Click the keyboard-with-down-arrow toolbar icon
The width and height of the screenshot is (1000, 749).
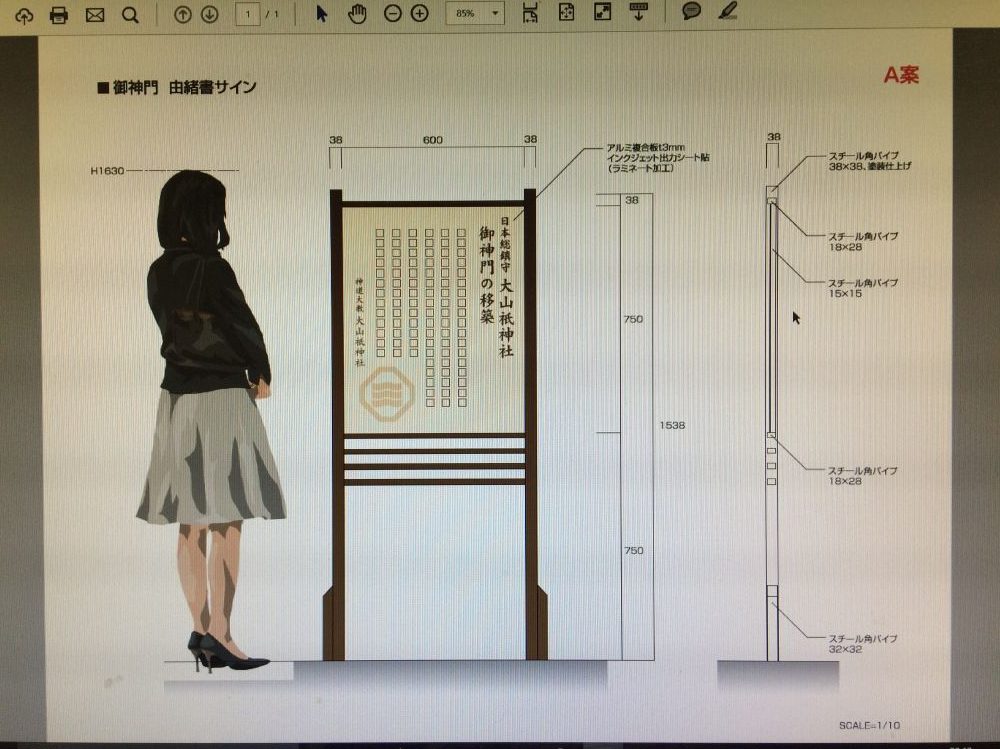(x=638, y=12)
